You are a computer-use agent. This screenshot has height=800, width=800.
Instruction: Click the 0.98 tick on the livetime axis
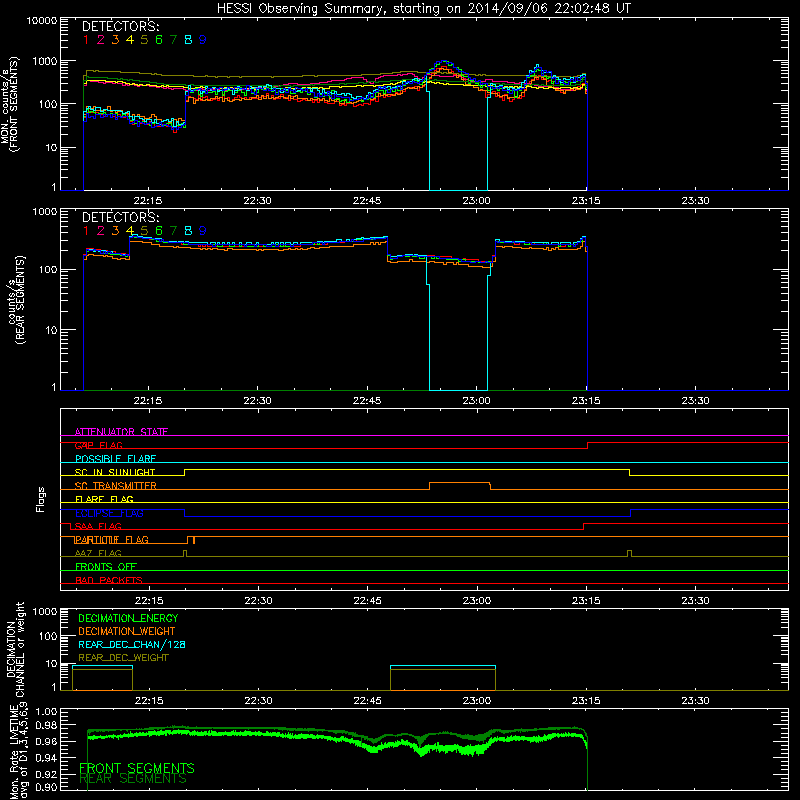[46, 725]
